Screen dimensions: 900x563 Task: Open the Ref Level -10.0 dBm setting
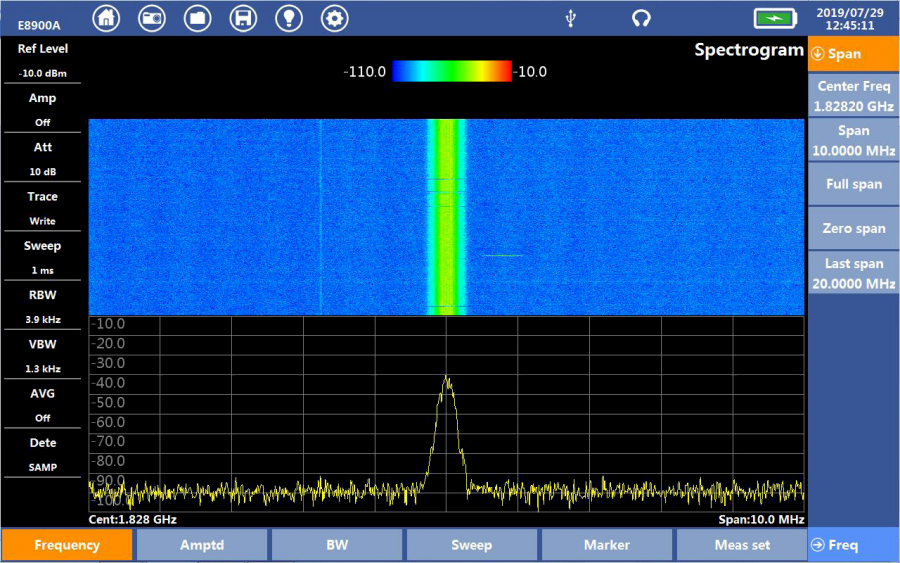point(42,60)
